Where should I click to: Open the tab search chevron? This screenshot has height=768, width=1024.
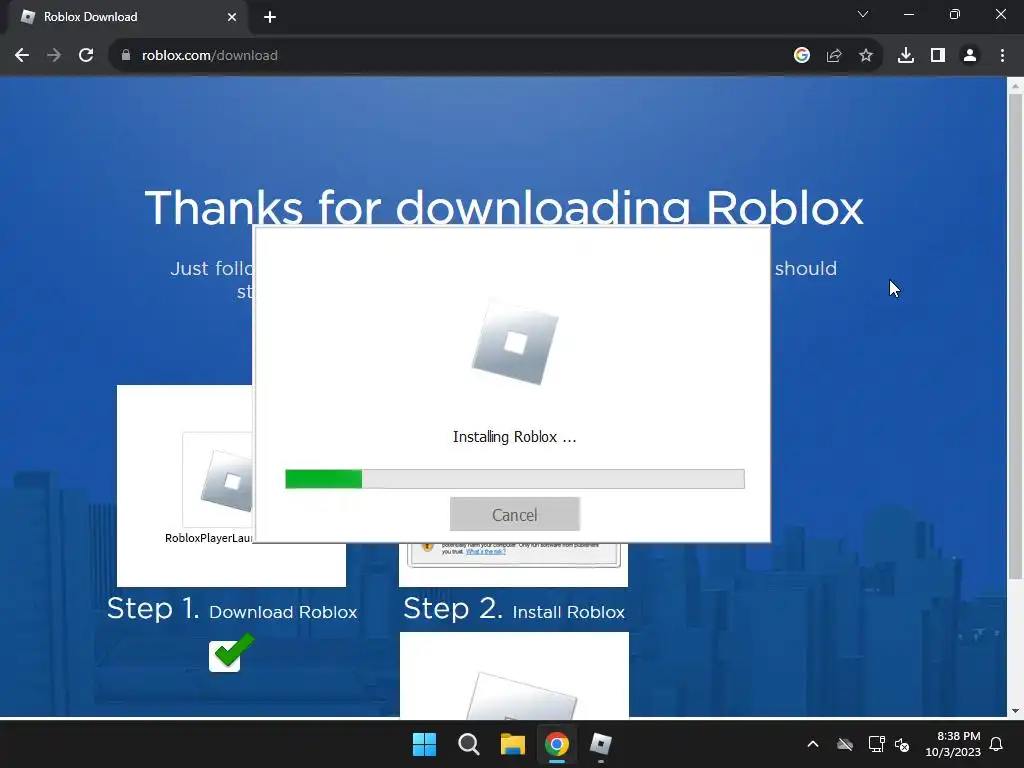pyautogui.click(x=863, y=14)
